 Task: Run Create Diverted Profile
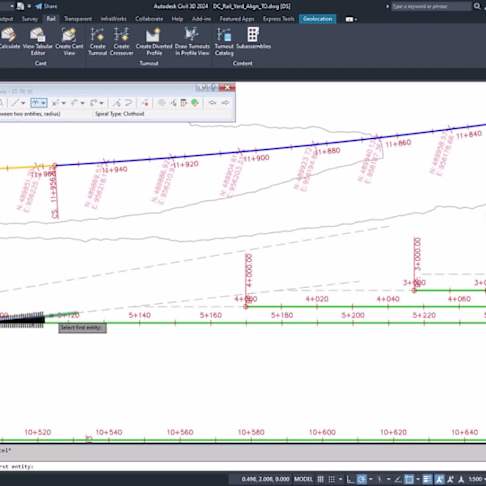click(x=154, y=40)
